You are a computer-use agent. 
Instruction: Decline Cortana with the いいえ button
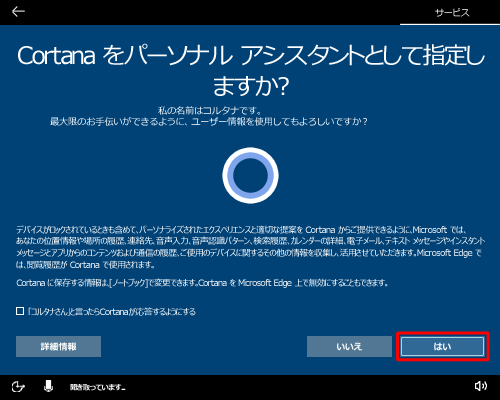pos(349,346)
